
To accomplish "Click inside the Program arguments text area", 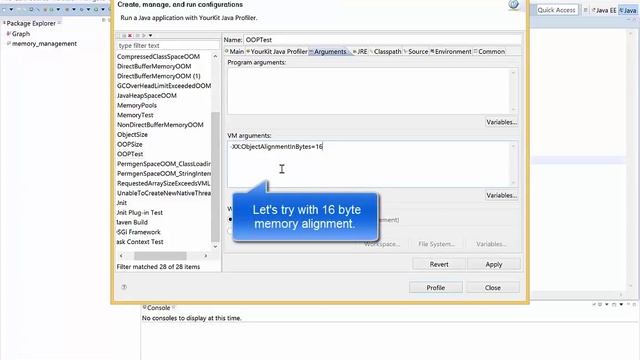I will click(x=369, y=91).
